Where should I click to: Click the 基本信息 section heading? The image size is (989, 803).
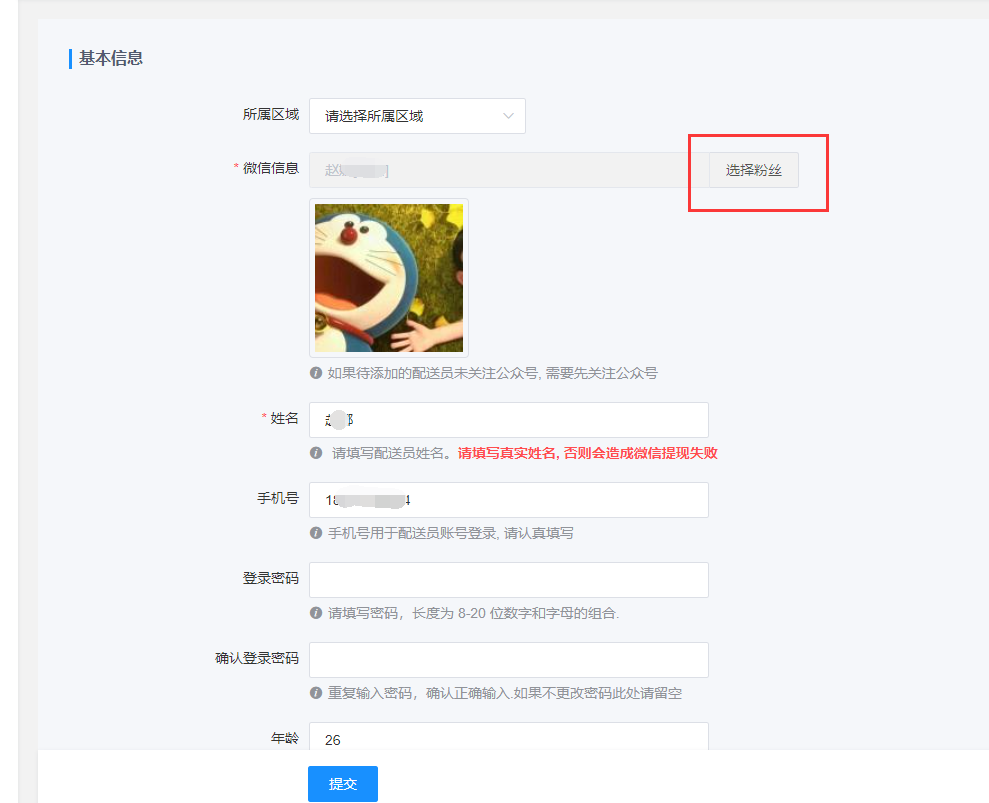(x=111, y=59)
